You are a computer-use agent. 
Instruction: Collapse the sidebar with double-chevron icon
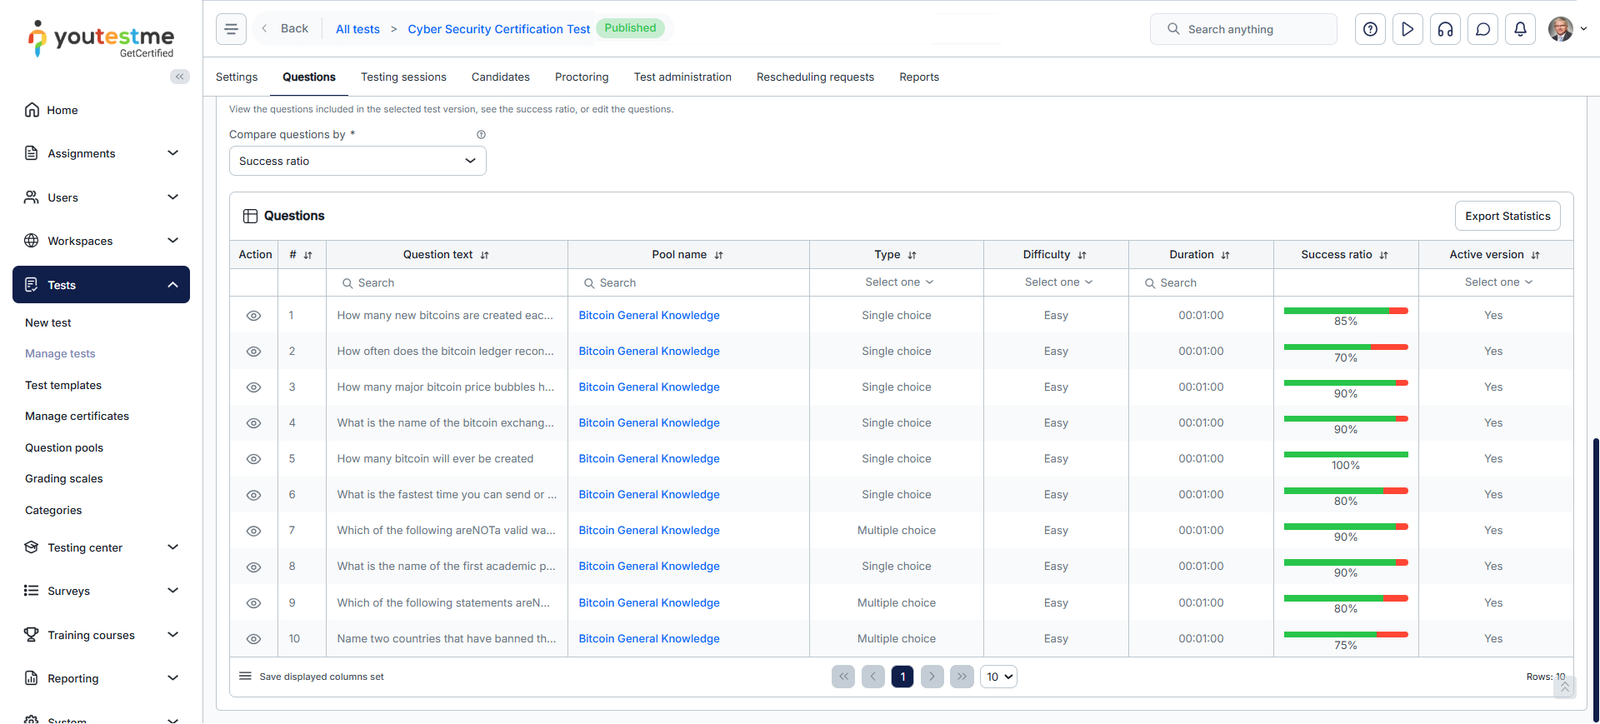point(180,77)
